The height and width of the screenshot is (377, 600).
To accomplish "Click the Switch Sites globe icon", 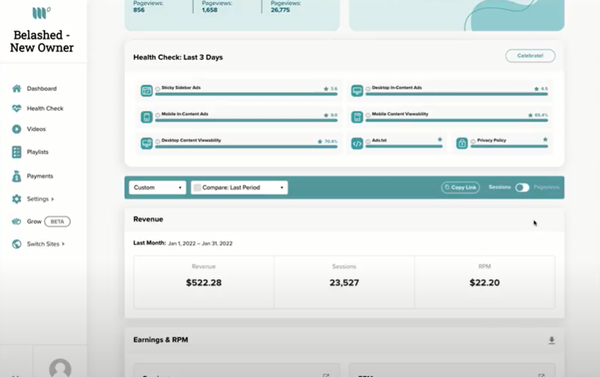I will (x=16, y=244).
